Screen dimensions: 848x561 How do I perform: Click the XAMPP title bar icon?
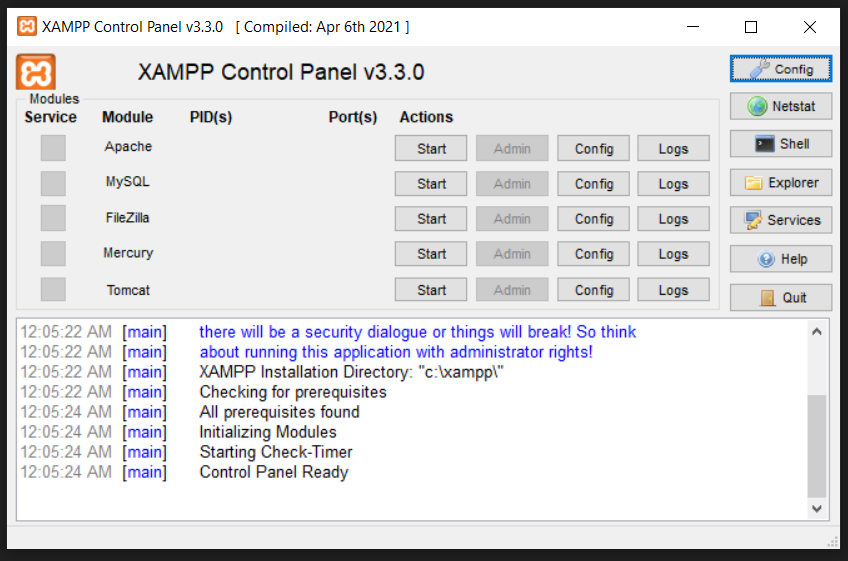coord(26,26)
